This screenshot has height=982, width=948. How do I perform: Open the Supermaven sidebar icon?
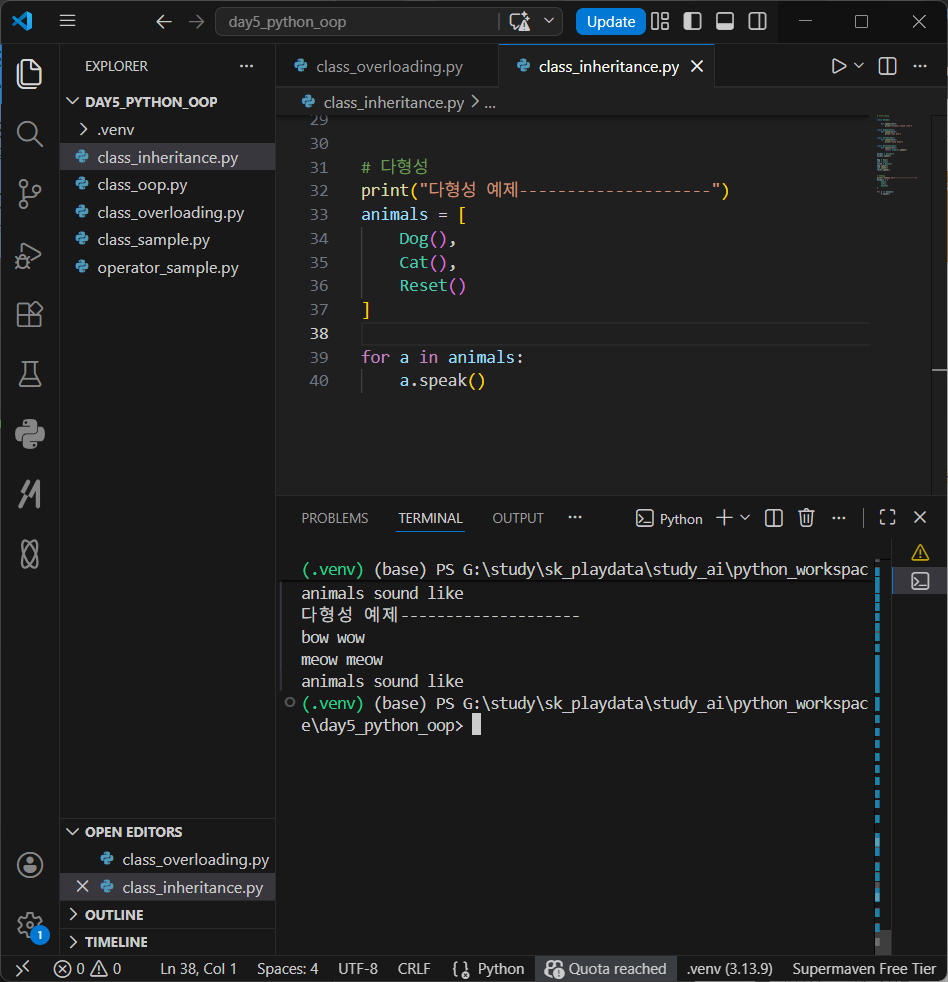pyautogui.click(x=29, y=494)
